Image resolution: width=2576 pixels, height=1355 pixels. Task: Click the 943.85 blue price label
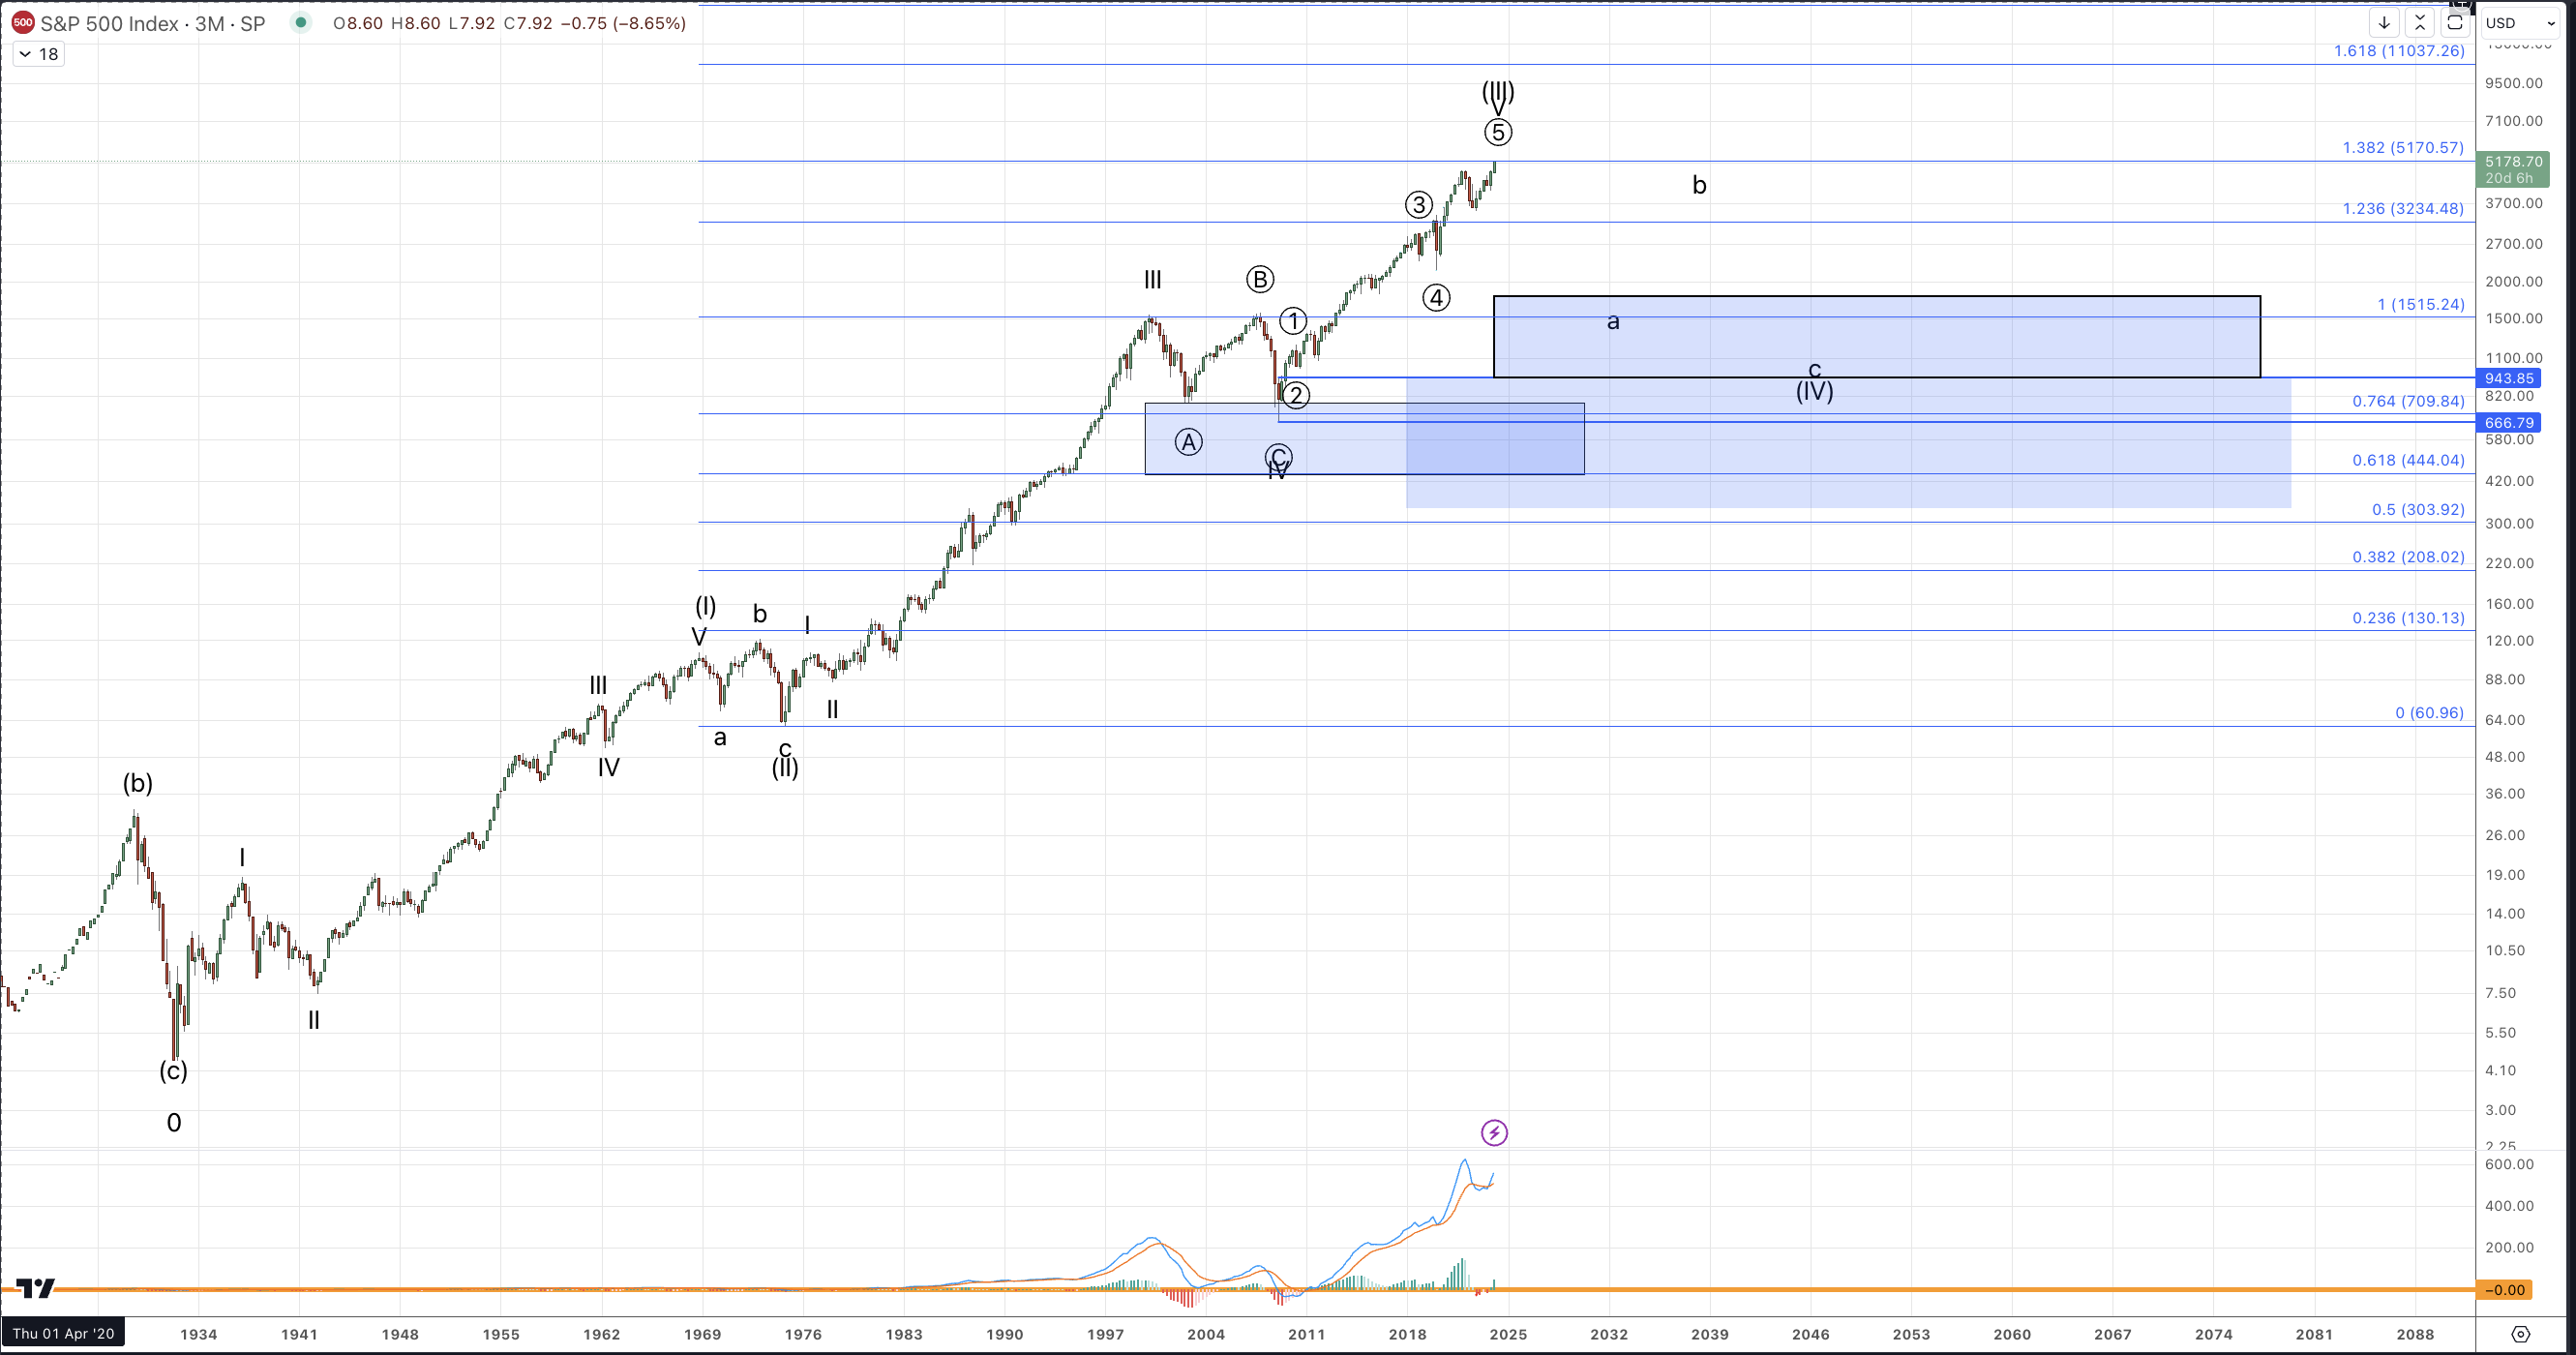tap(2509, 378)
